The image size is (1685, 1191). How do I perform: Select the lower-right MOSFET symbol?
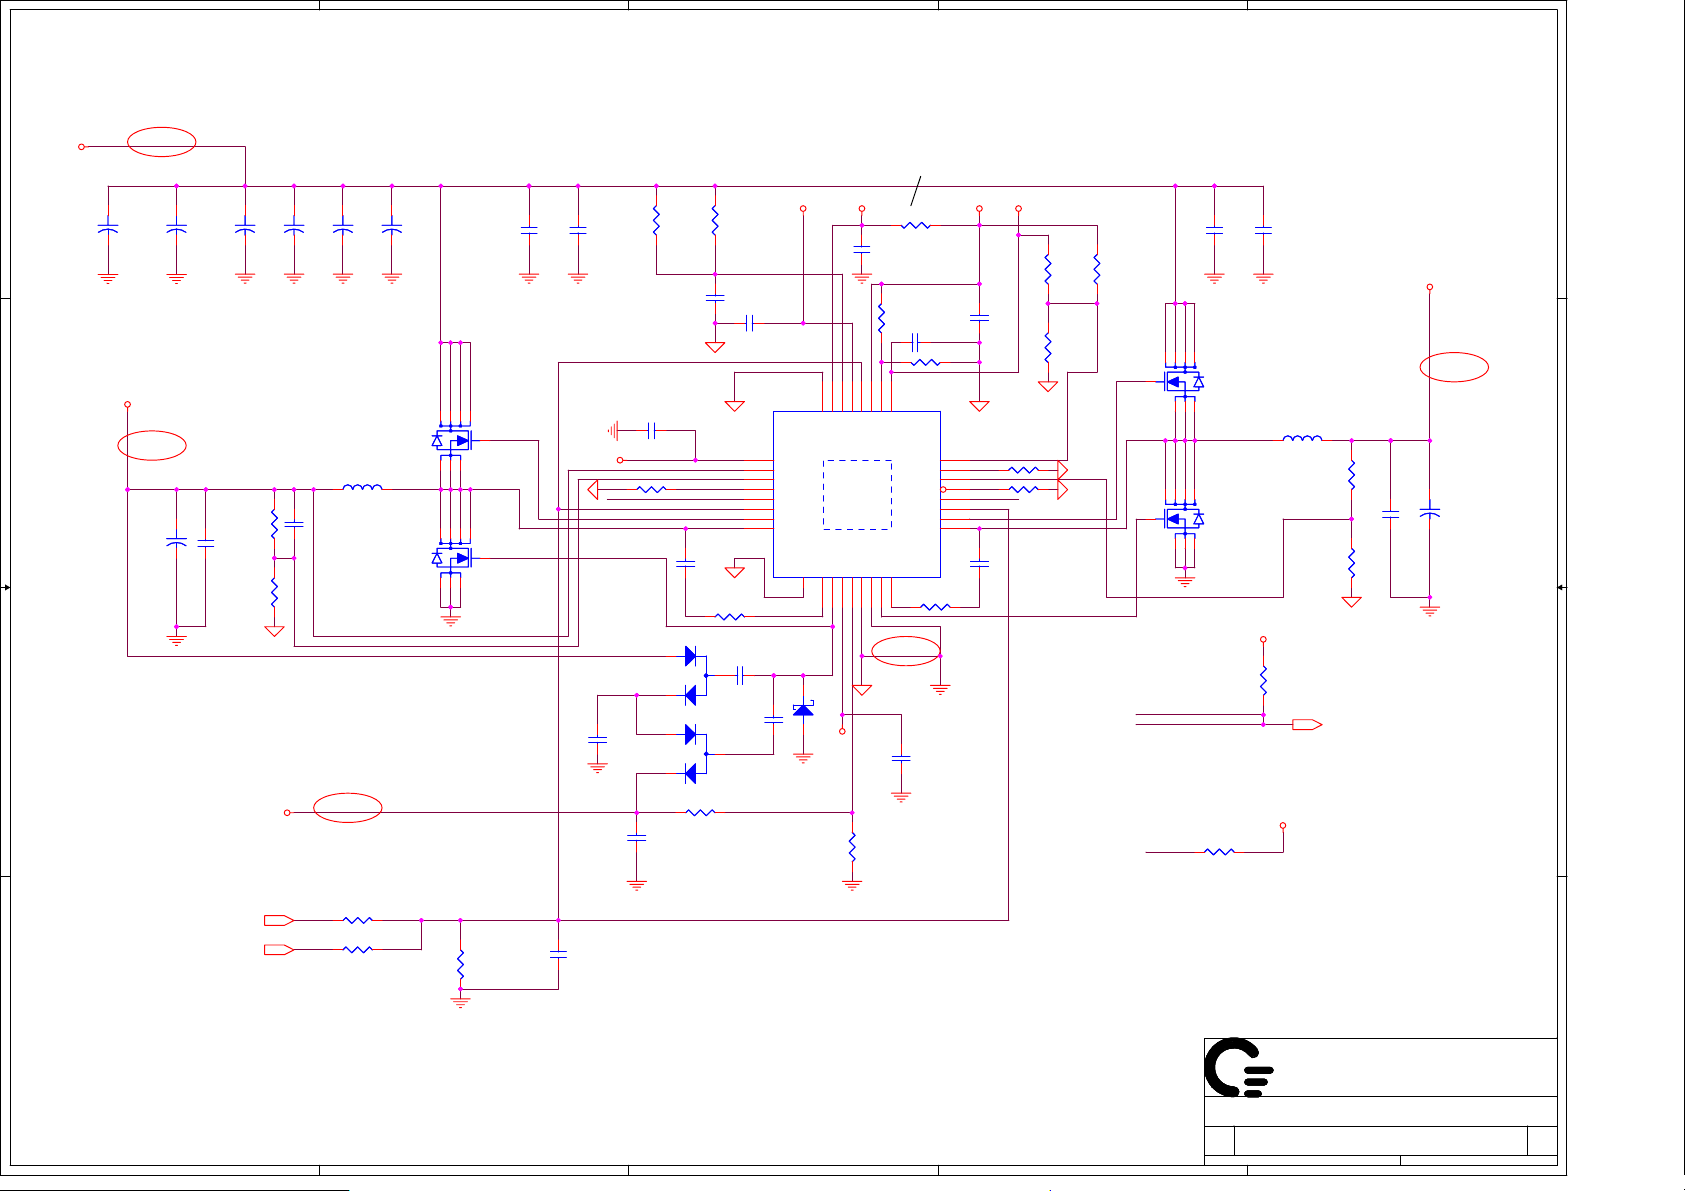[1184, 519]
